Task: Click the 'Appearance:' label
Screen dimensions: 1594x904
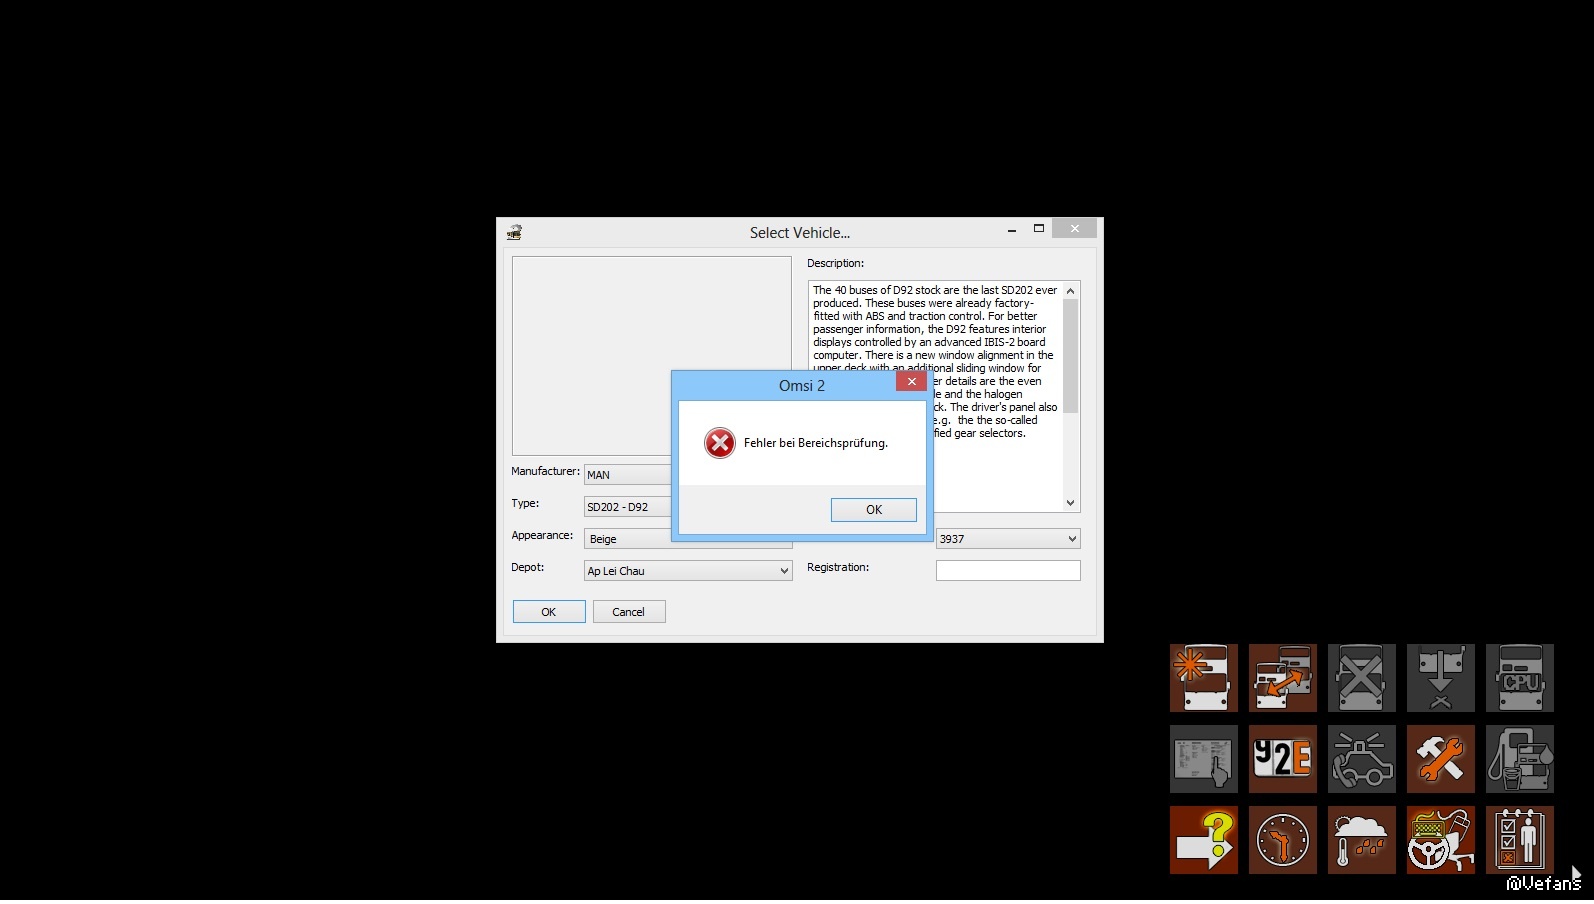Action: tap(542, 535)
